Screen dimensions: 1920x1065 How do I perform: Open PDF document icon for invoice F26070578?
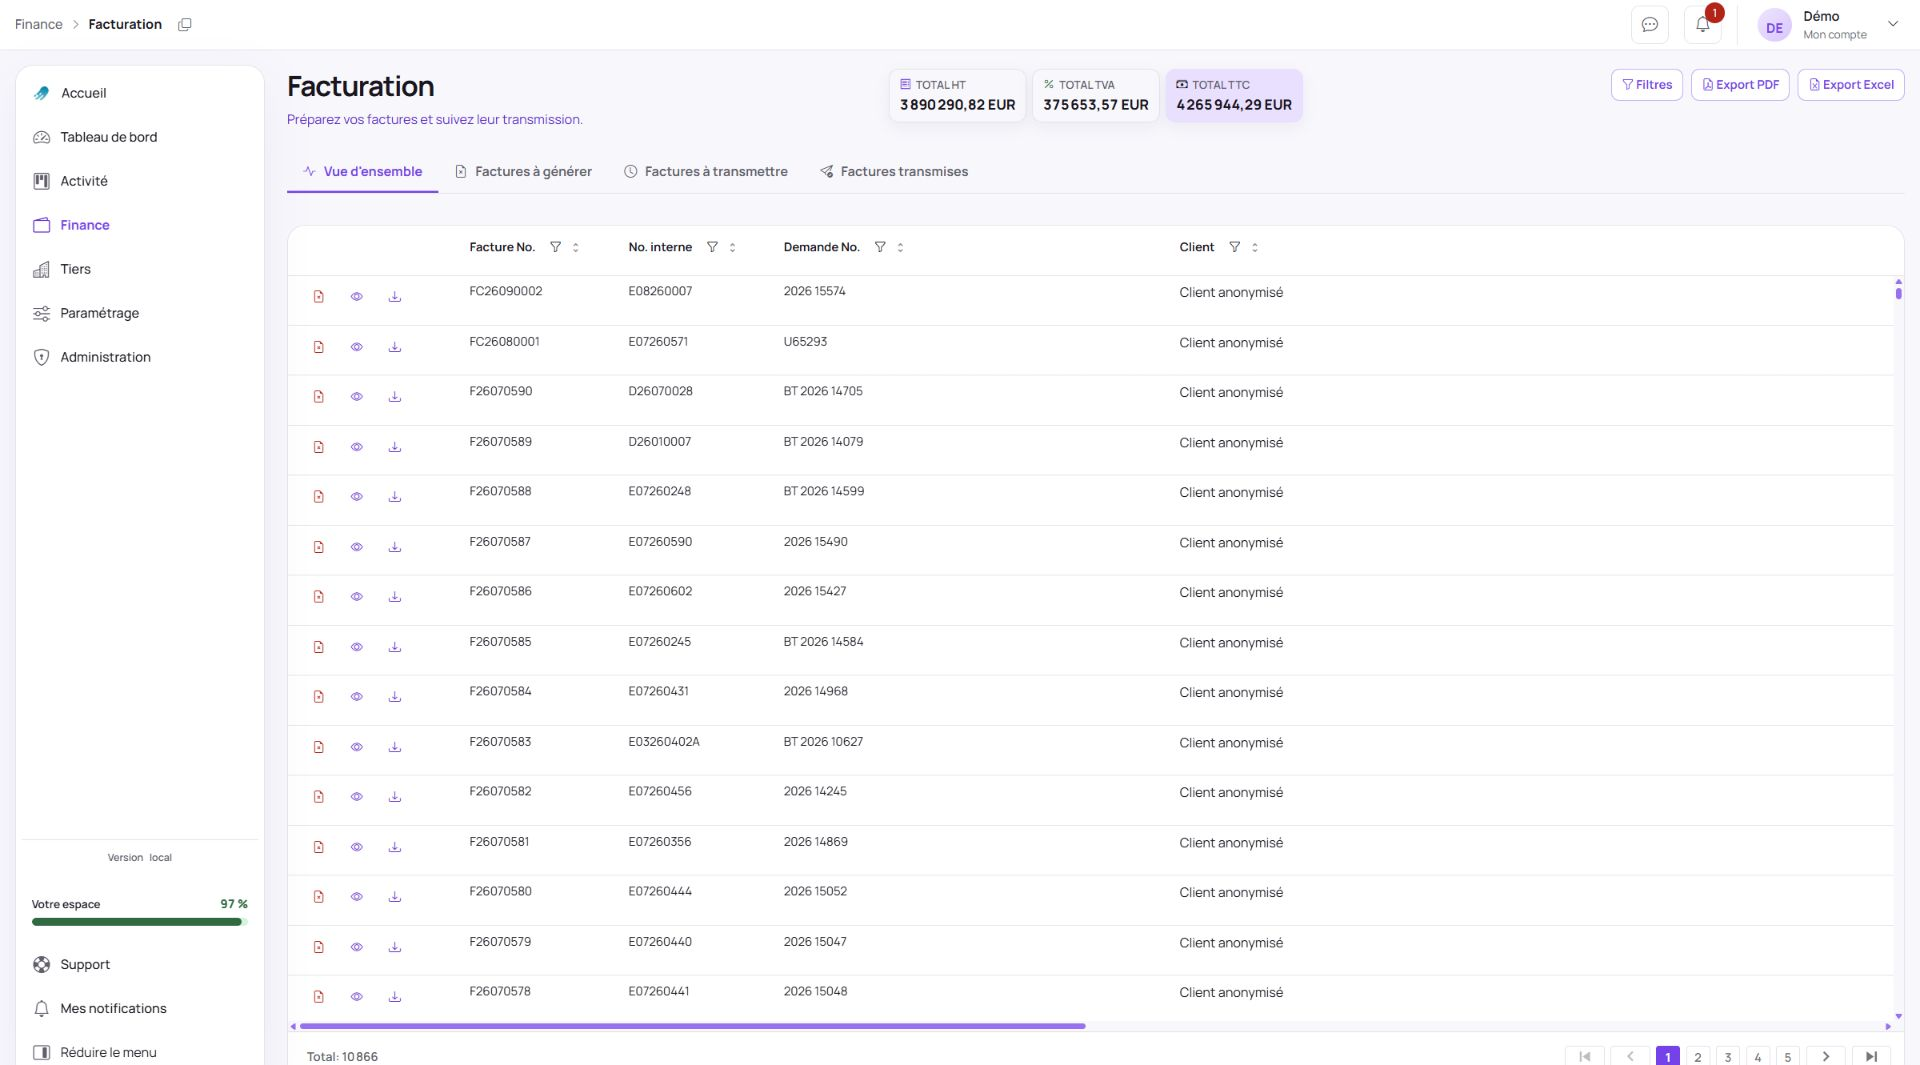[319, 997]
